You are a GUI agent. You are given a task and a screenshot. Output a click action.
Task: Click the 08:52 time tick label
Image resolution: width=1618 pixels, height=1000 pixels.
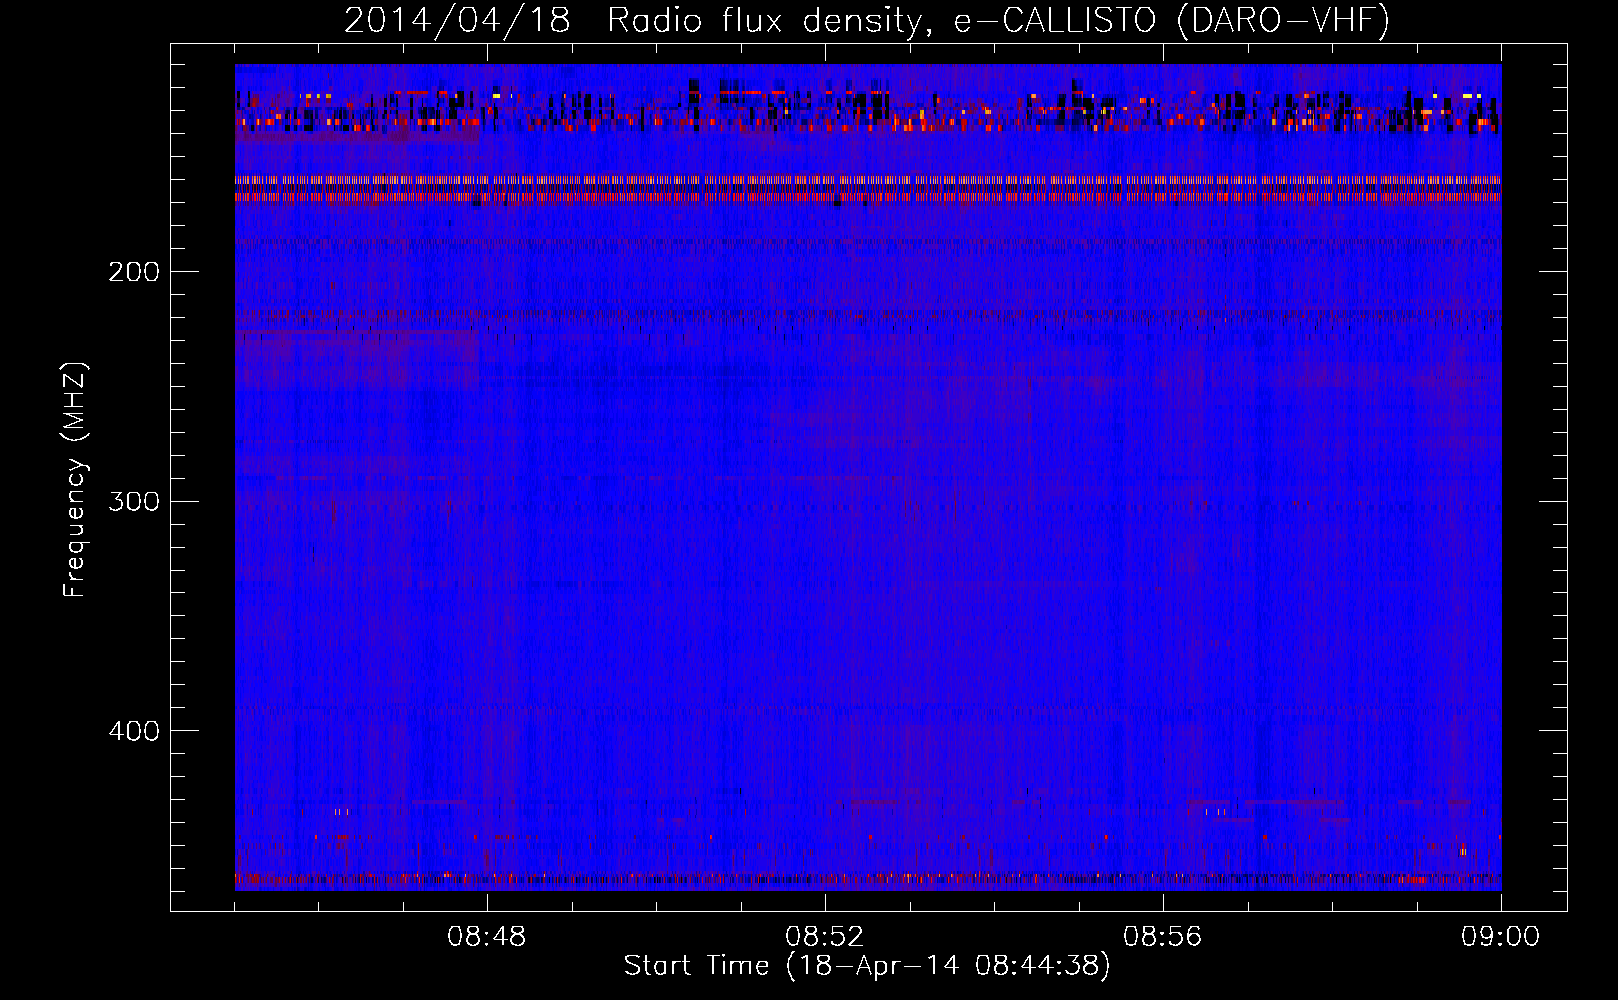[825, 937]
